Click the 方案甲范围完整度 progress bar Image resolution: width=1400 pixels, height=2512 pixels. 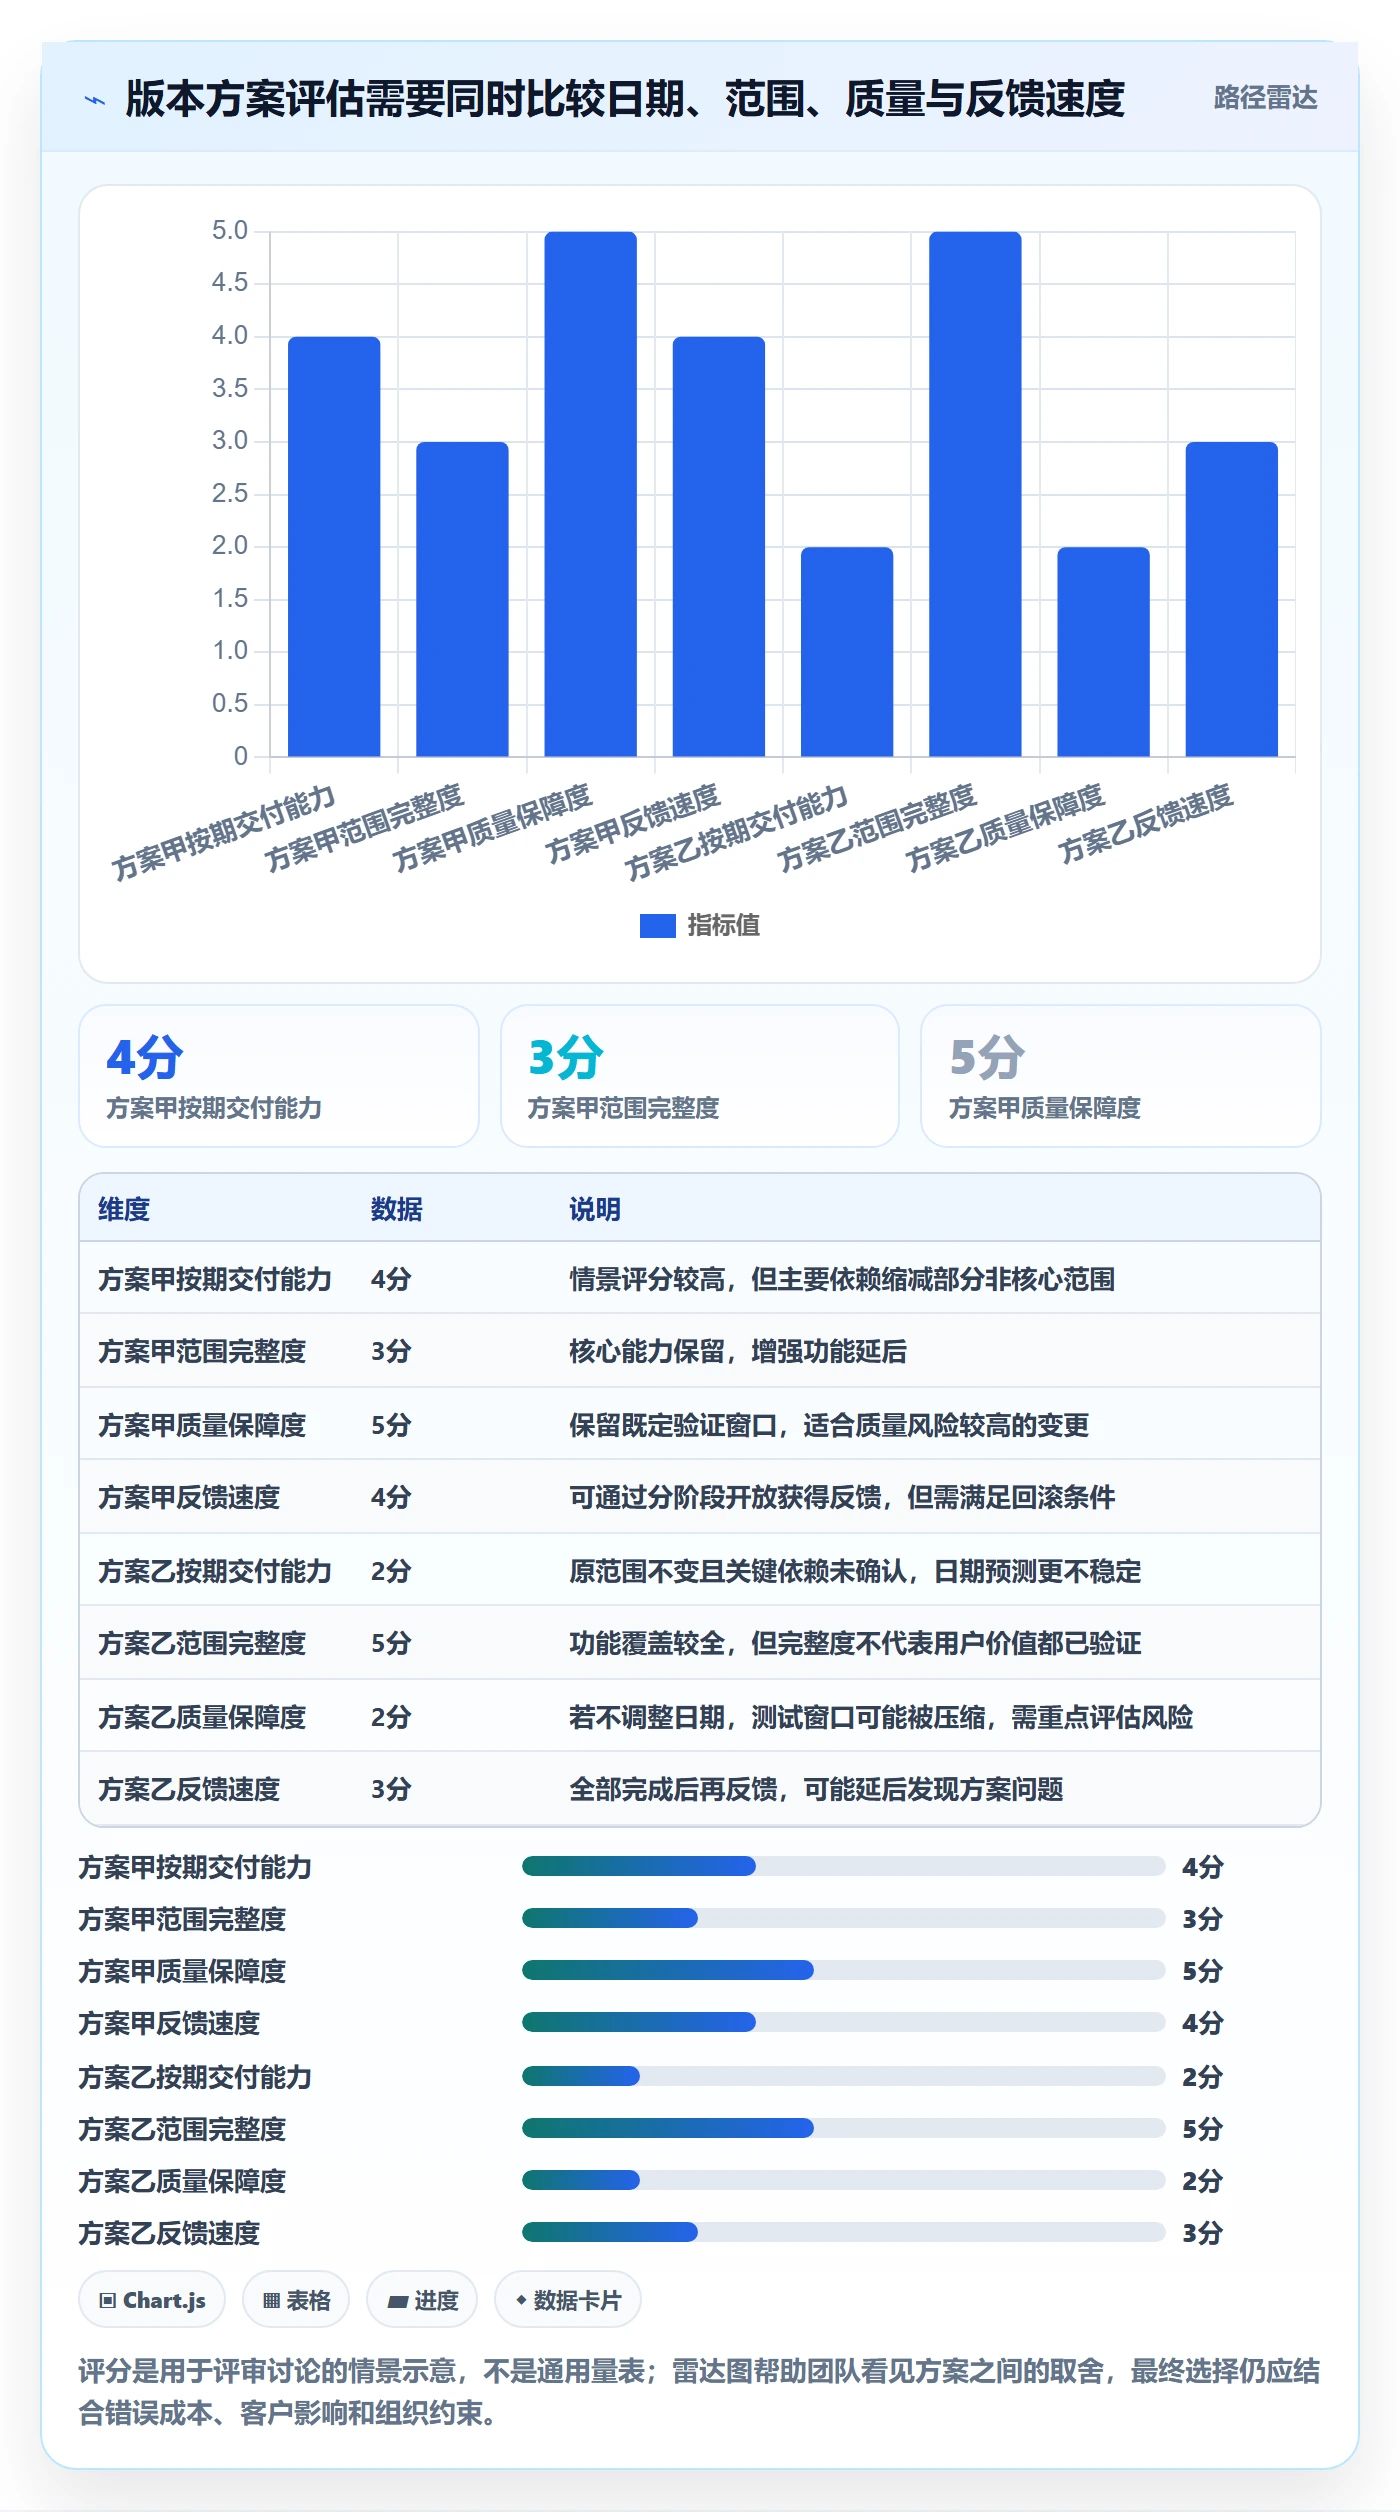point(844,1918)
